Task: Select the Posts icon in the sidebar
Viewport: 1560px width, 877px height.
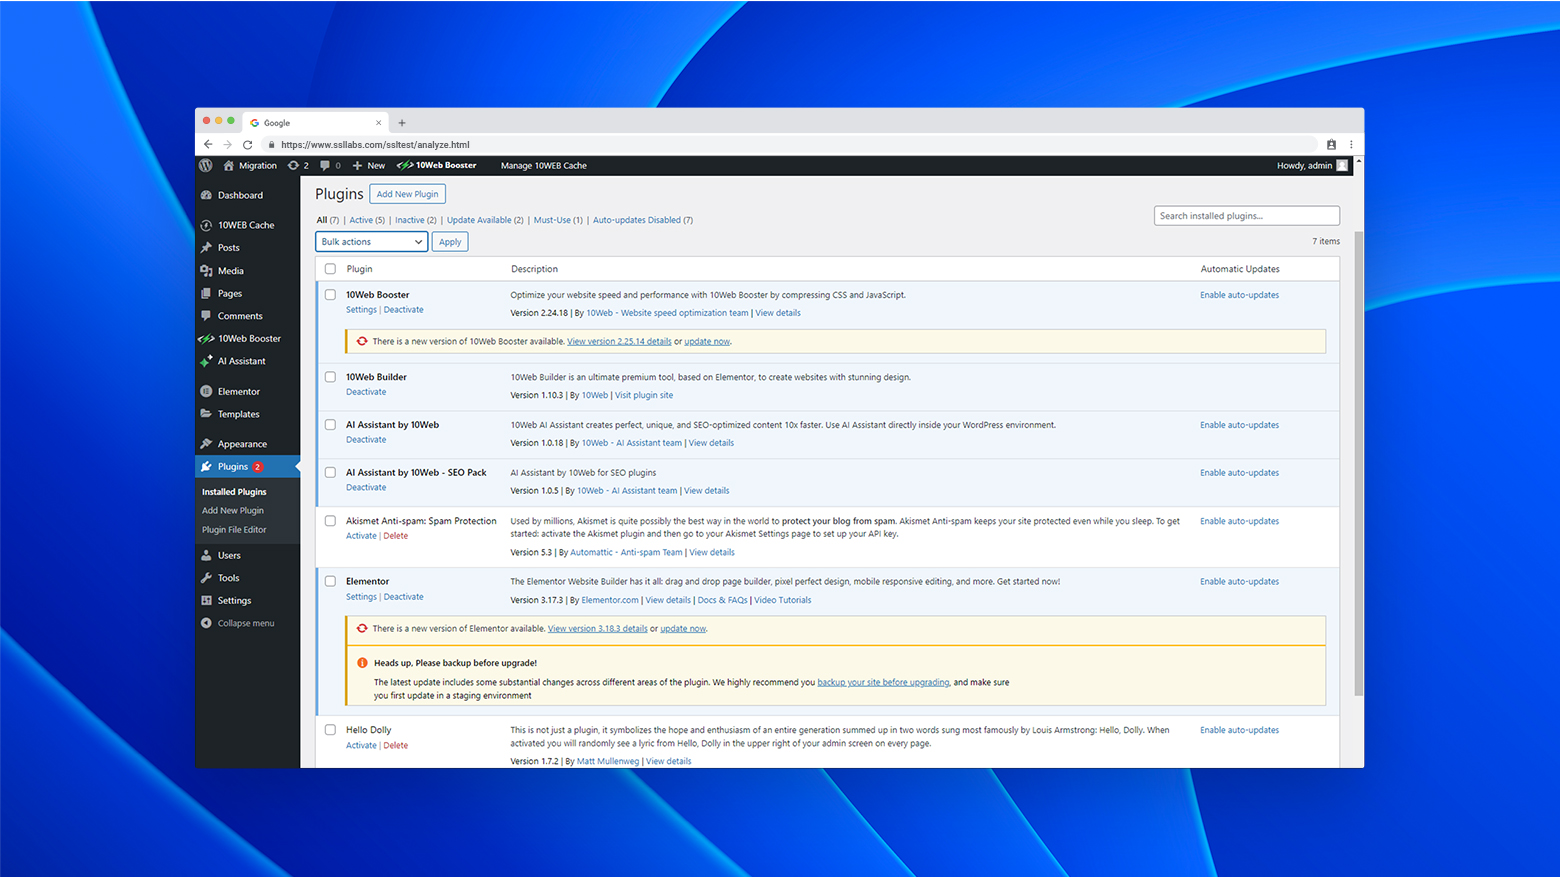Action: click(x=208, y=247)
